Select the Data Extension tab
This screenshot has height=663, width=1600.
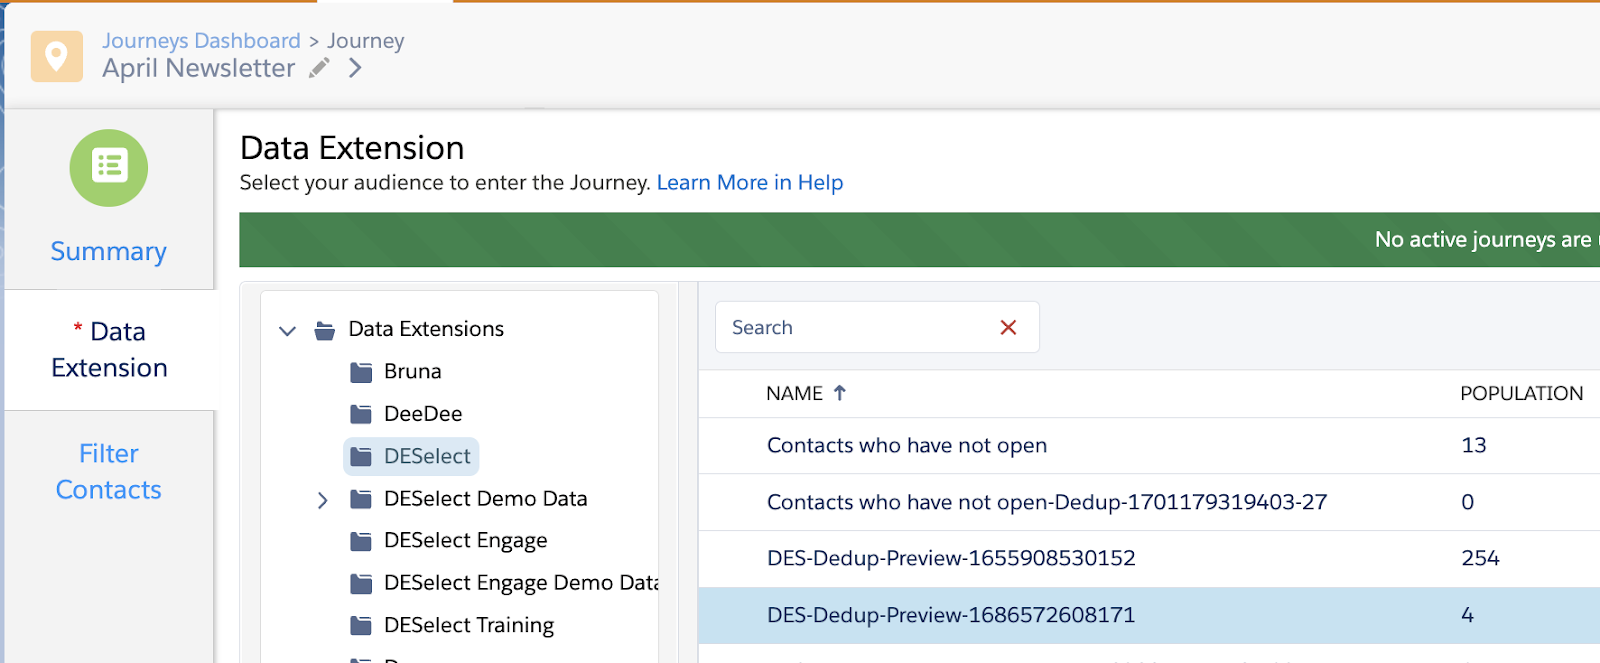pyautogui.click(x=109, y=349)
